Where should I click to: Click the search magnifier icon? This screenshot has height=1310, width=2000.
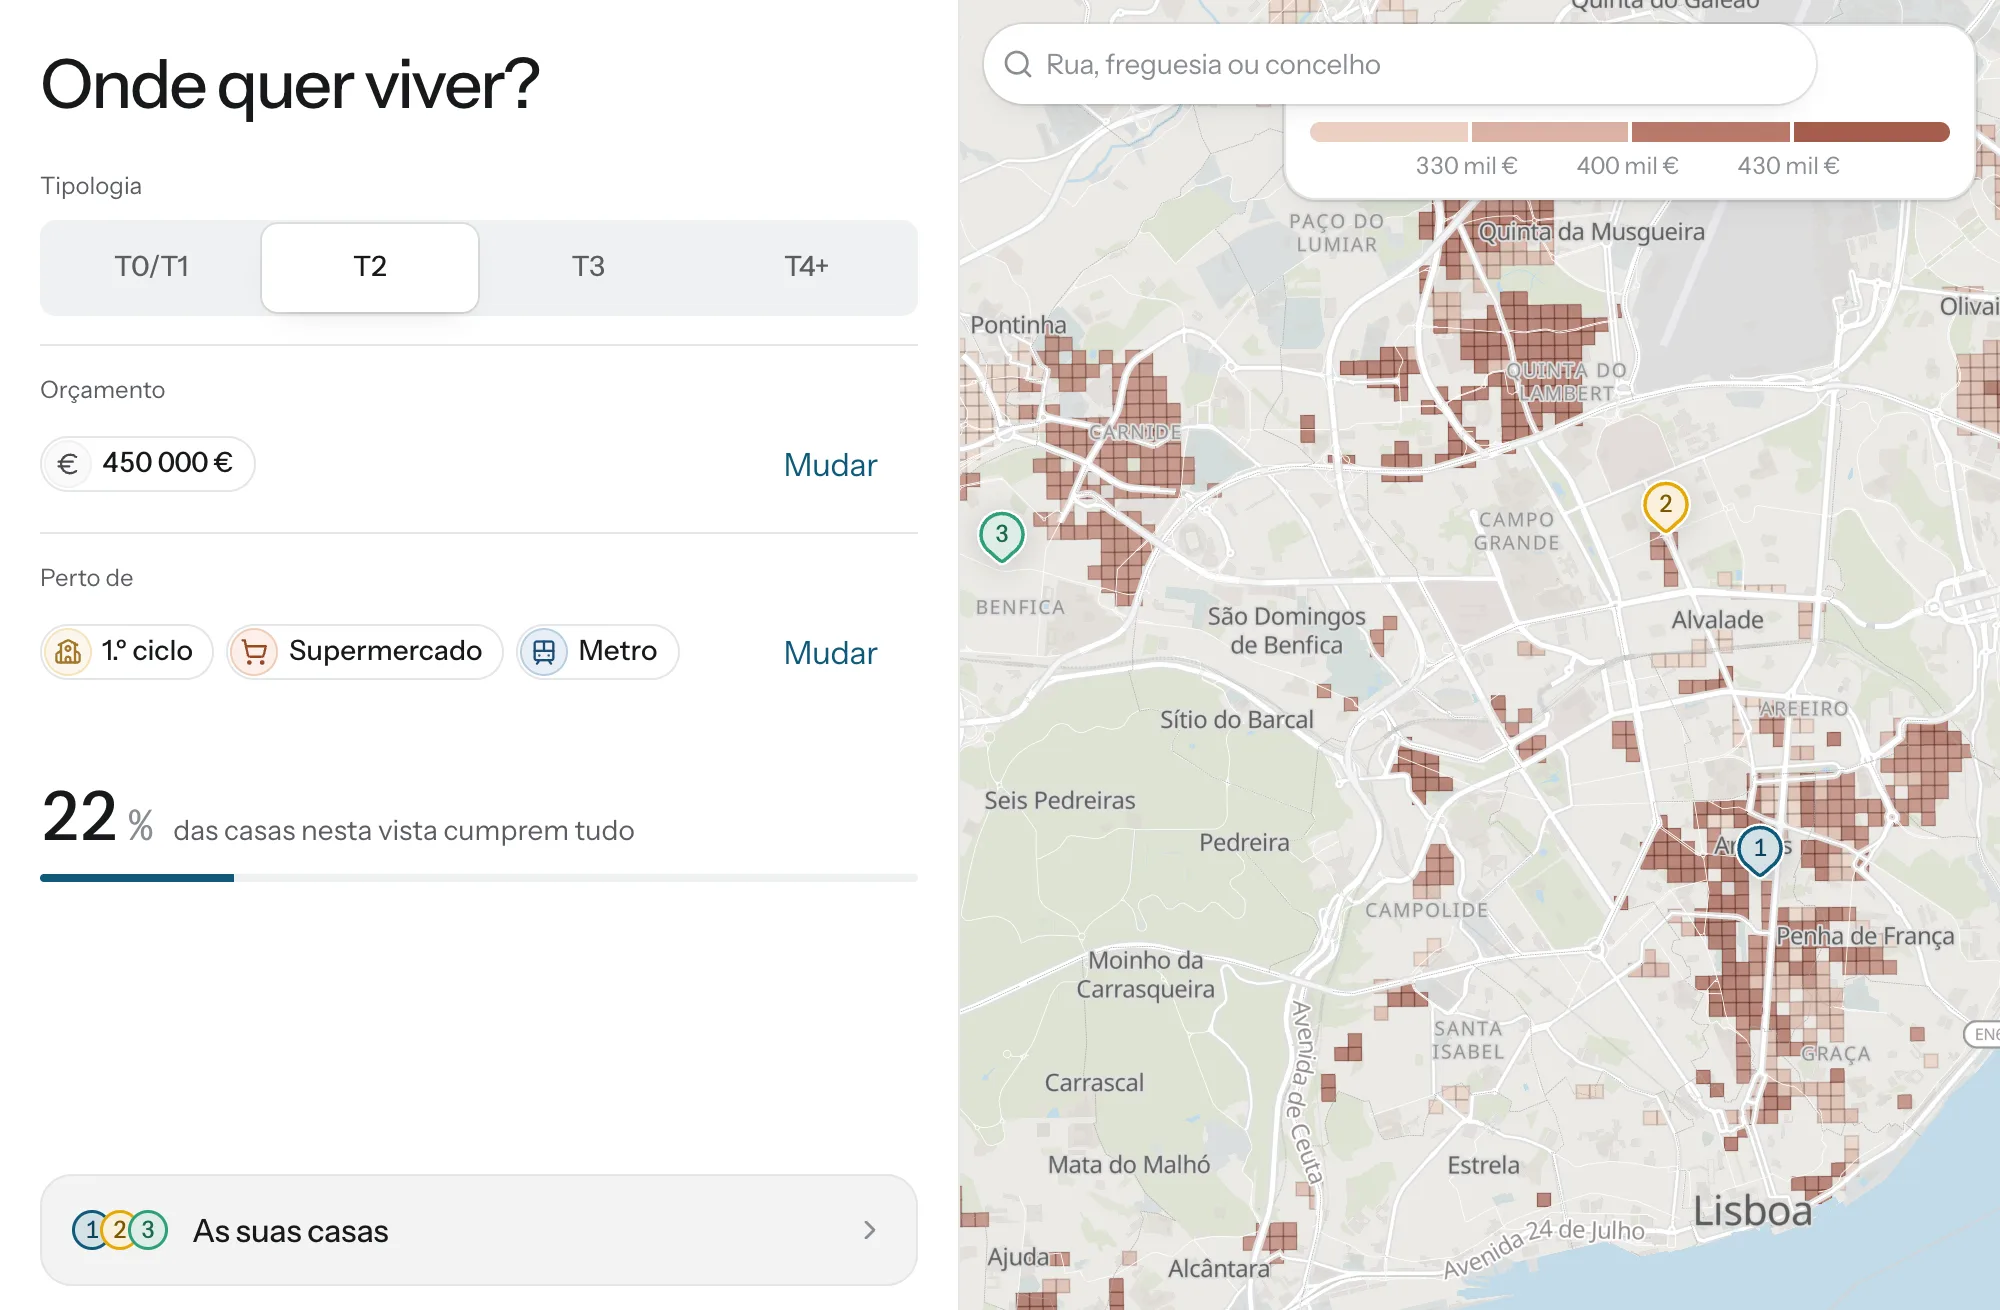tap(1018, 64)
